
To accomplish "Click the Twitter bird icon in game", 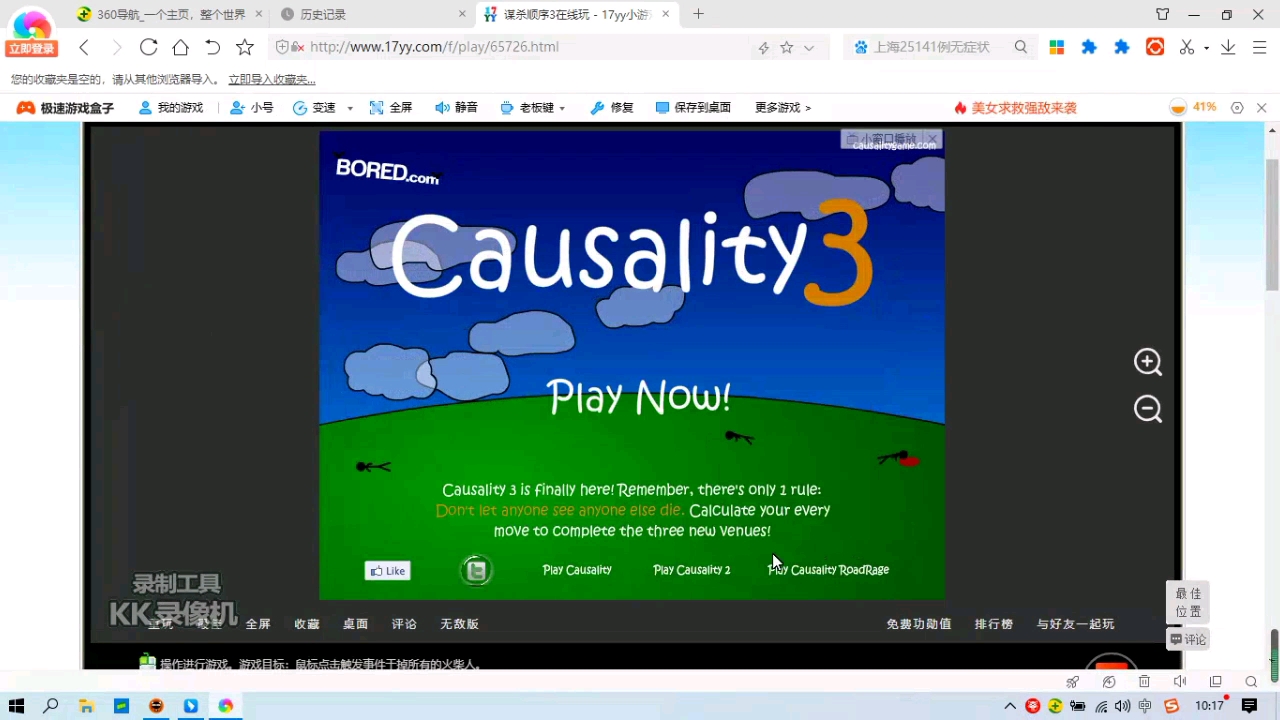I will pos(477,570).
